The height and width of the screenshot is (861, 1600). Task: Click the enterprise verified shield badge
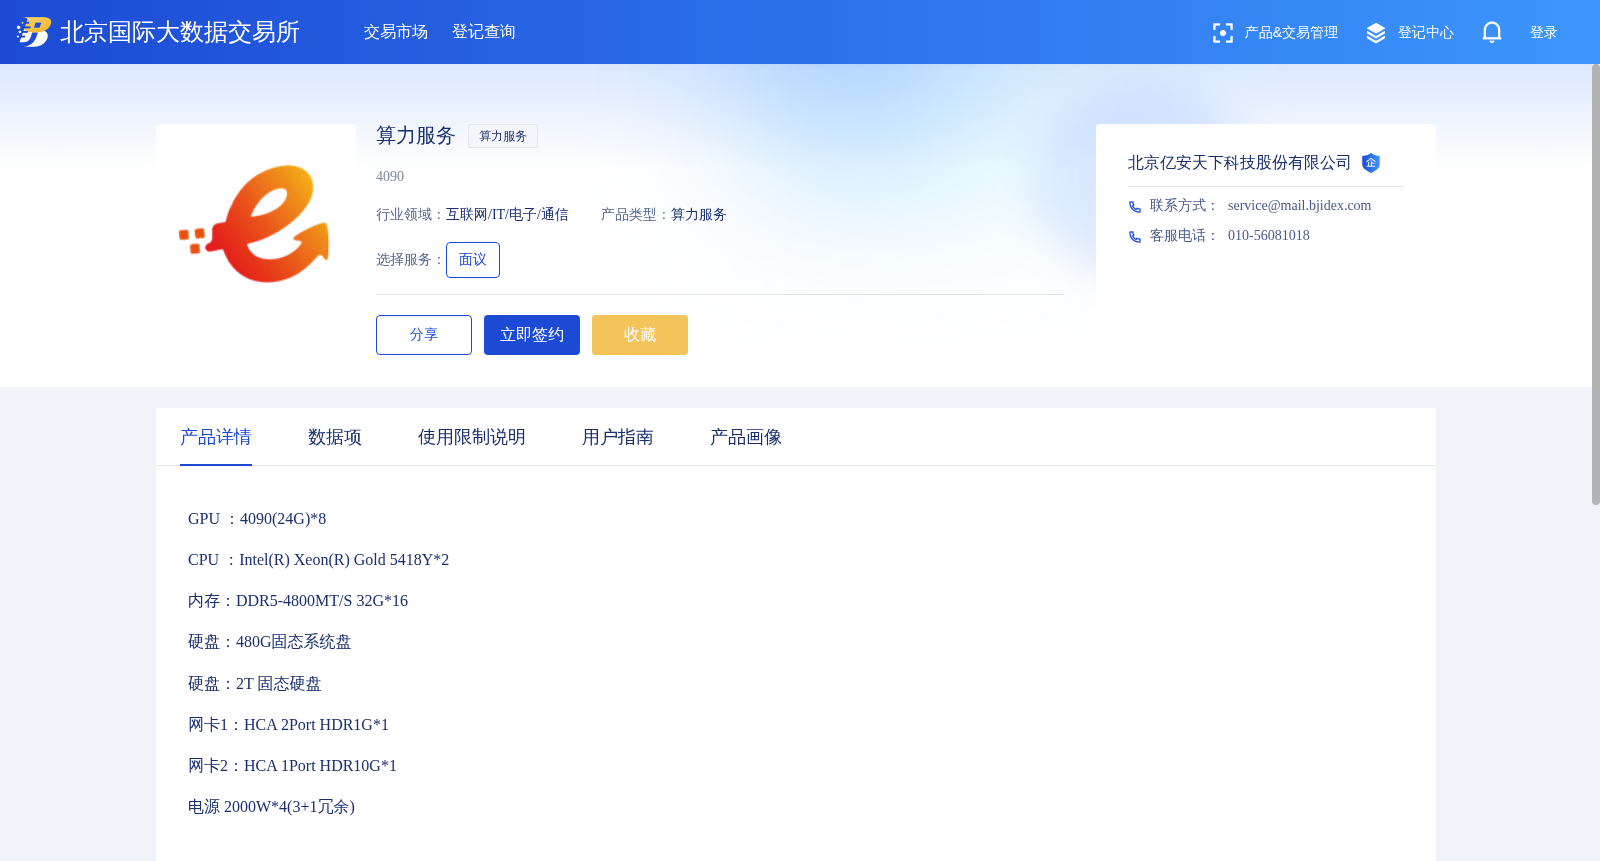pos(1371,163)
